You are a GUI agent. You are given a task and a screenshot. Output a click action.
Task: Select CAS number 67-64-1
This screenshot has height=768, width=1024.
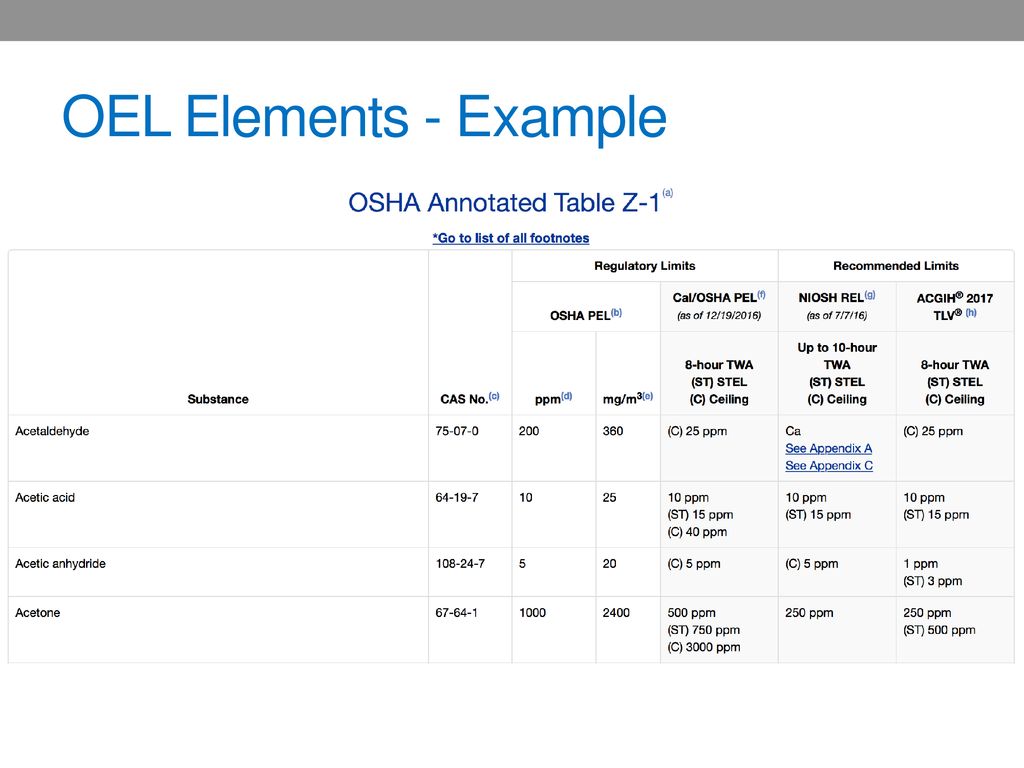click(456, 613)
